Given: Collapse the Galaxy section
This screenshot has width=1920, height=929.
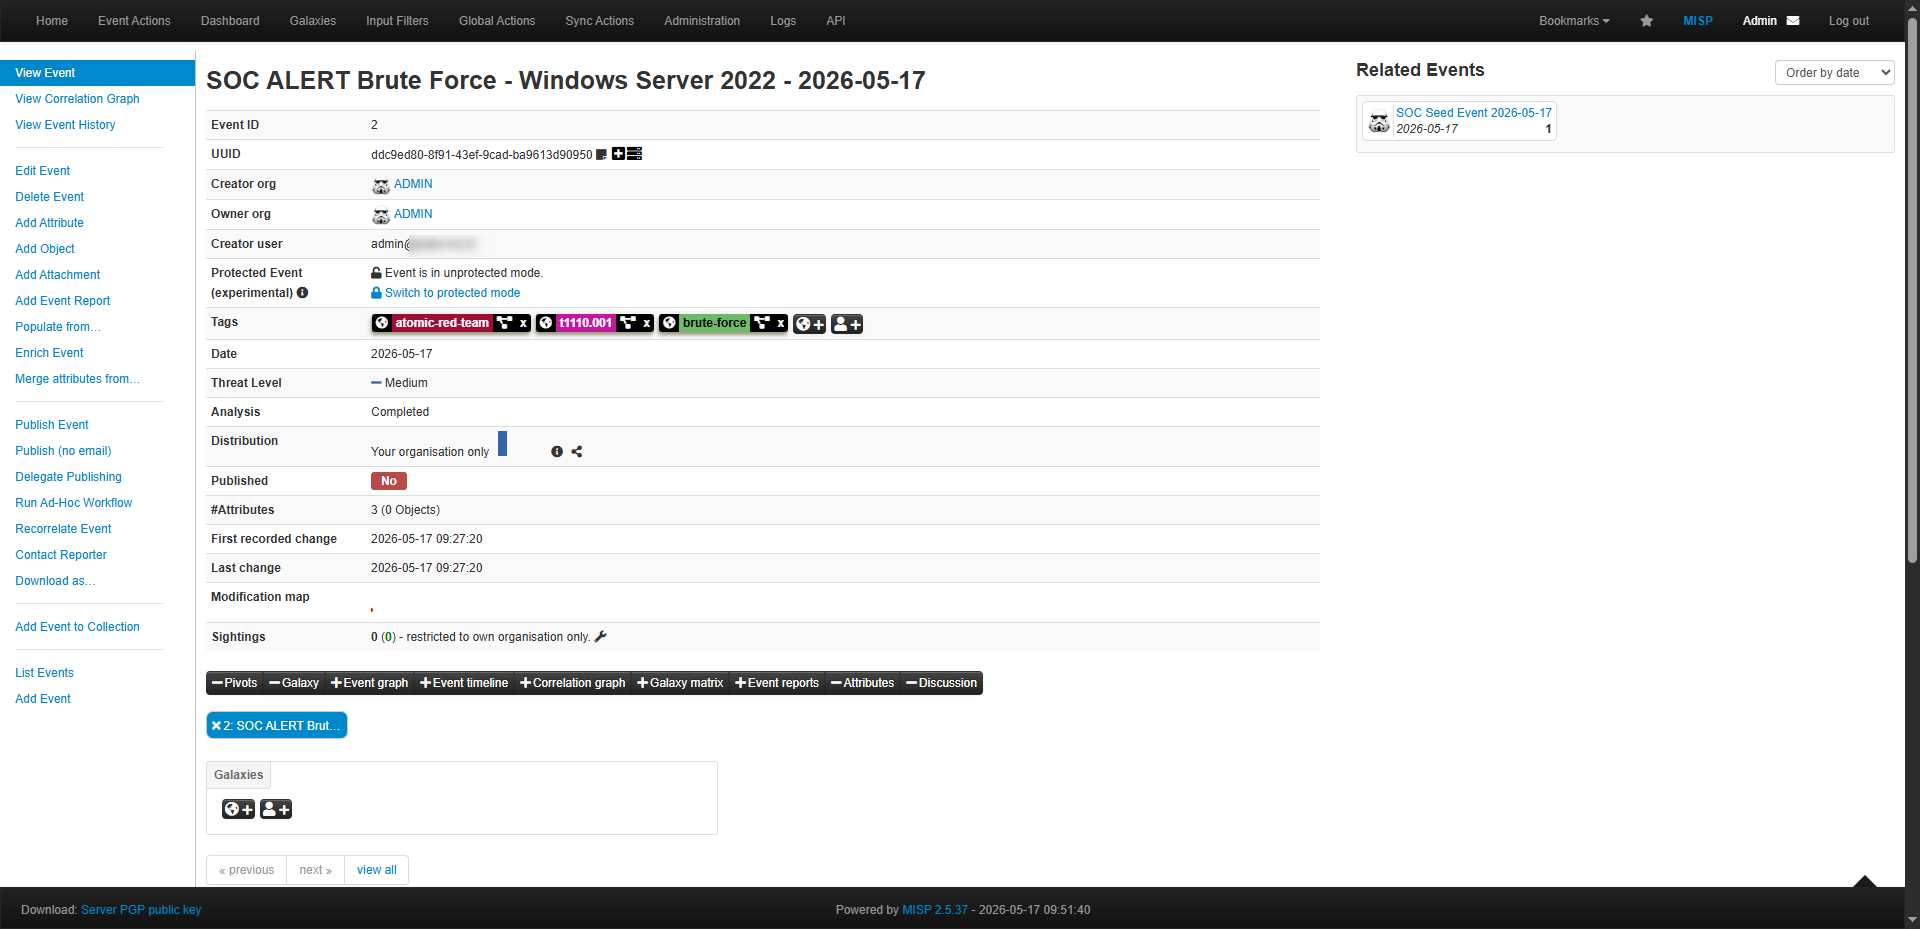Looking at the screenshot, I should pos(294,683).
